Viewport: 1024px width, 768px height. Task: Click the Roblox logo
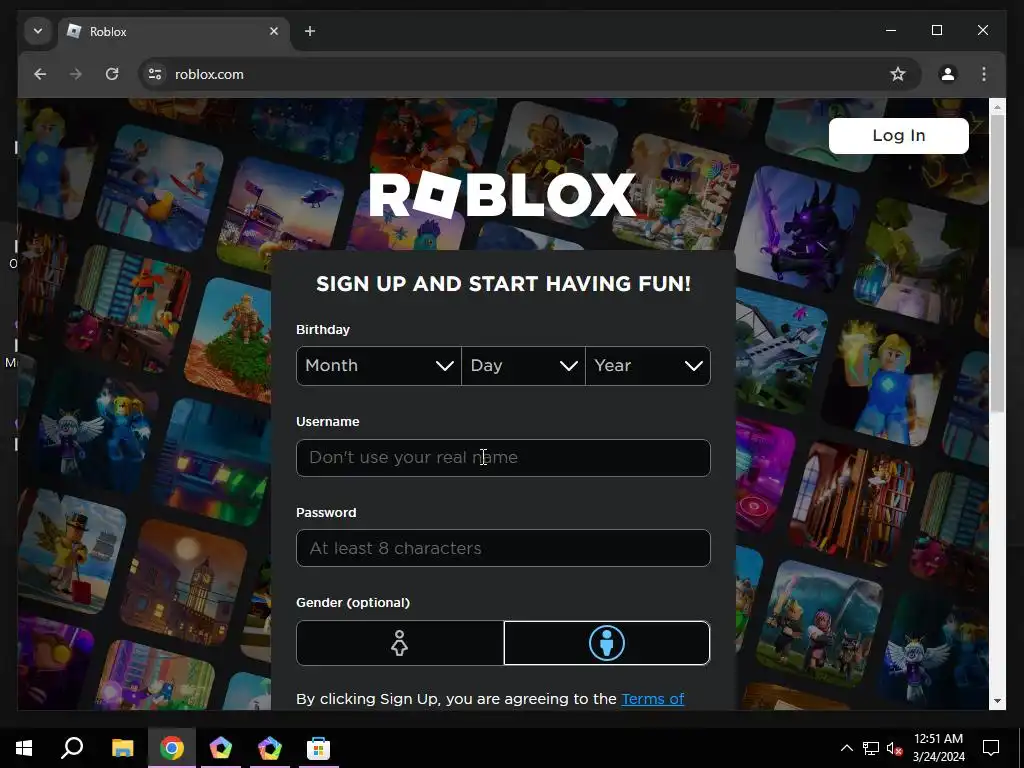(x=503, y=195)
